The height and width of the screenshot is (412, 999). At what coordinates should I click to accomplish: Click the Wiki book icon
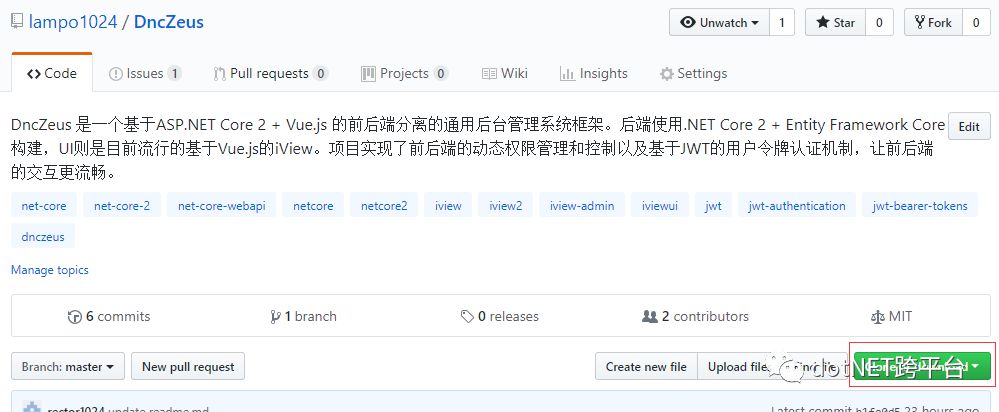click(x=489, y=74)
